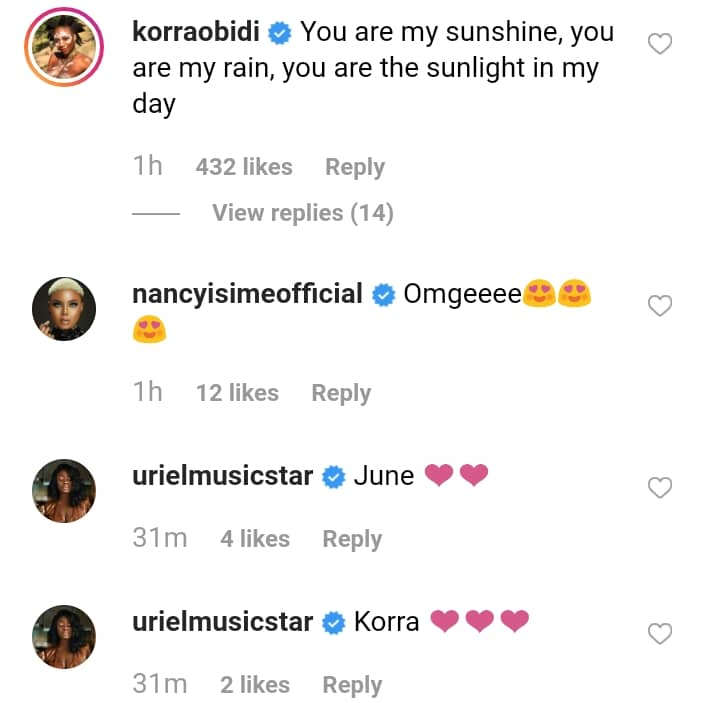Open nancyisimeofficial's profile picture
Viewport: 720px width, 703px height.
[x=64, y=310]
